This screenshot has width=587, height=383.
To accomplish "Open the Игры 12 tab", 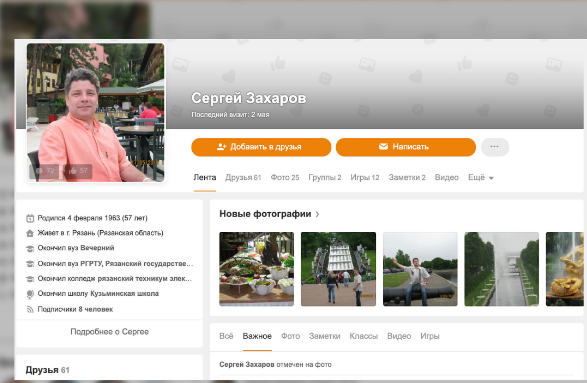I will click(365, 177).
